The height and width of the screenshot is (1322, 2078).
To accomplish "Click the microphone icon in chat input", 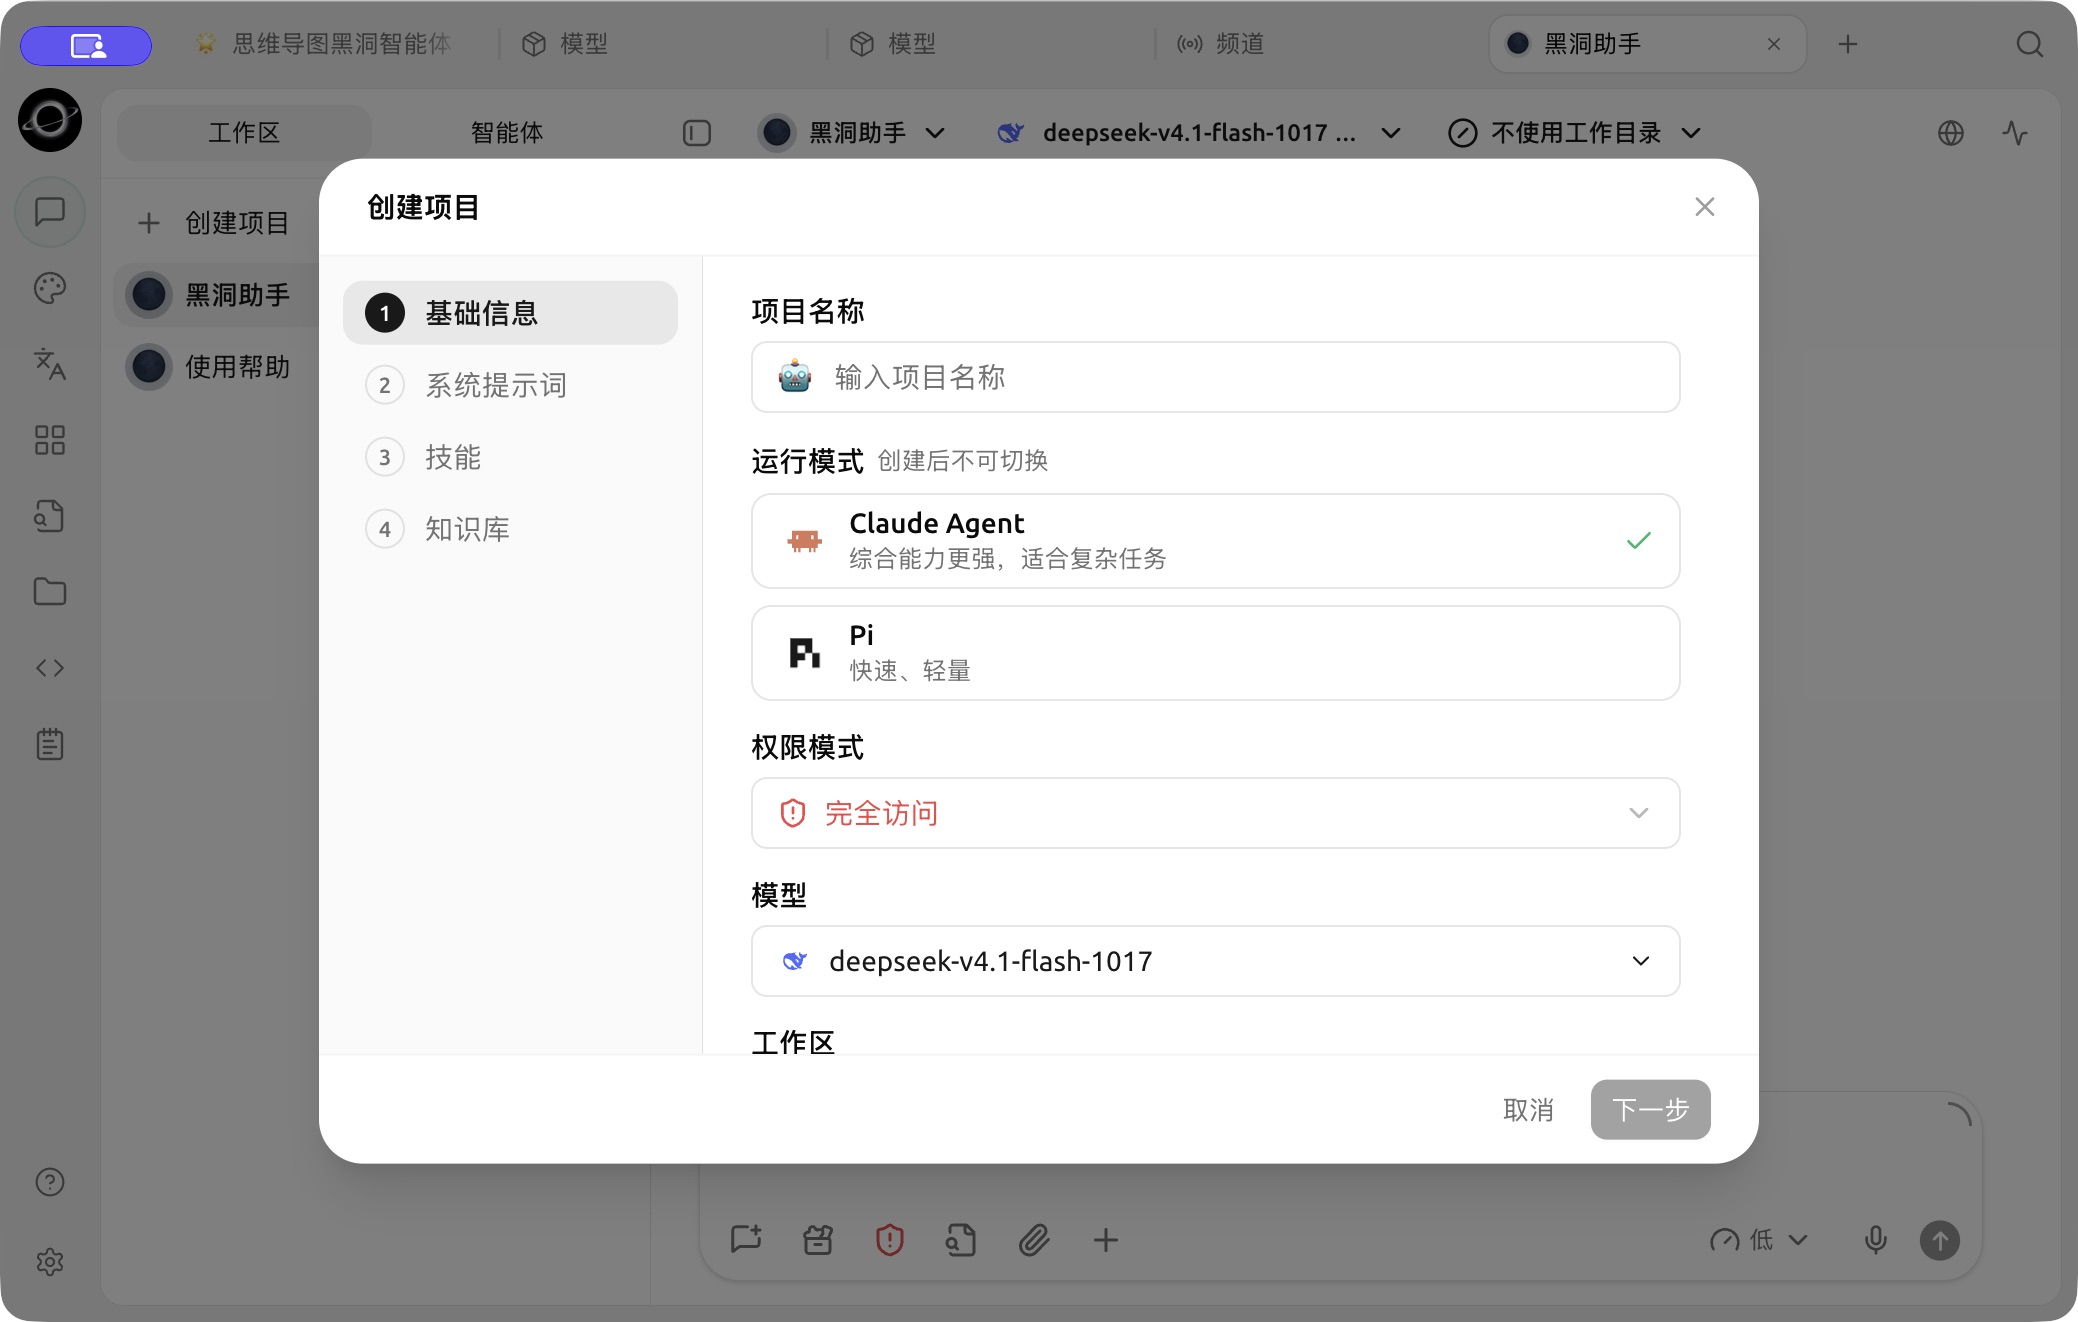I will [1876, 1240].
